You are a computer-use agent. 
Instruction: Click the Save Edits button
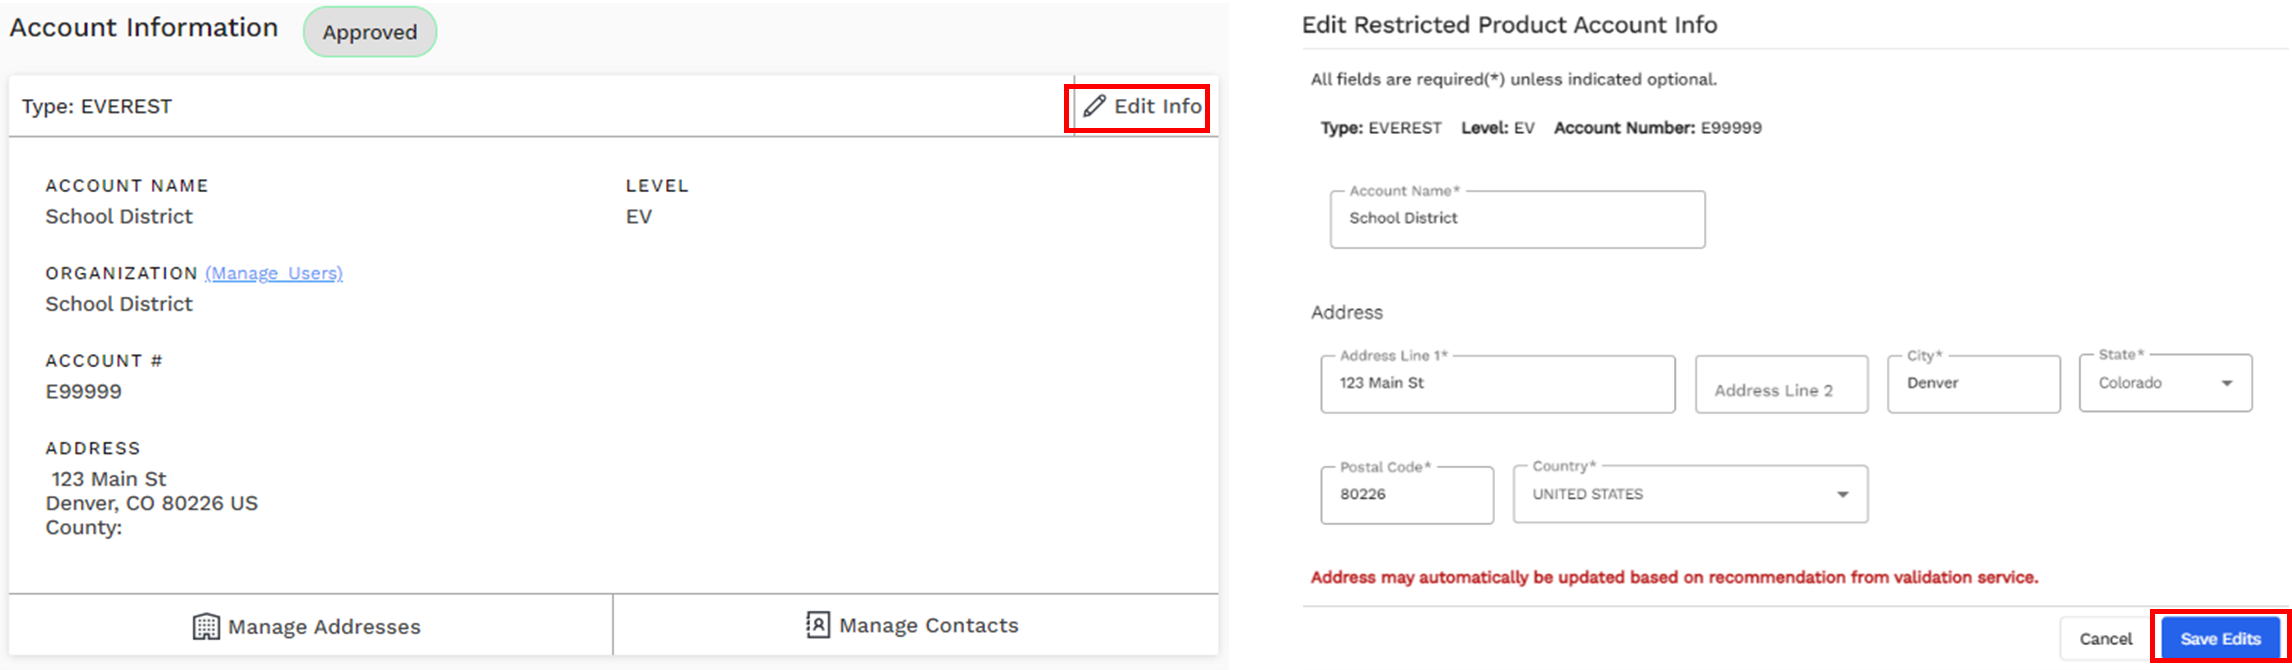tap(2219, 638)
